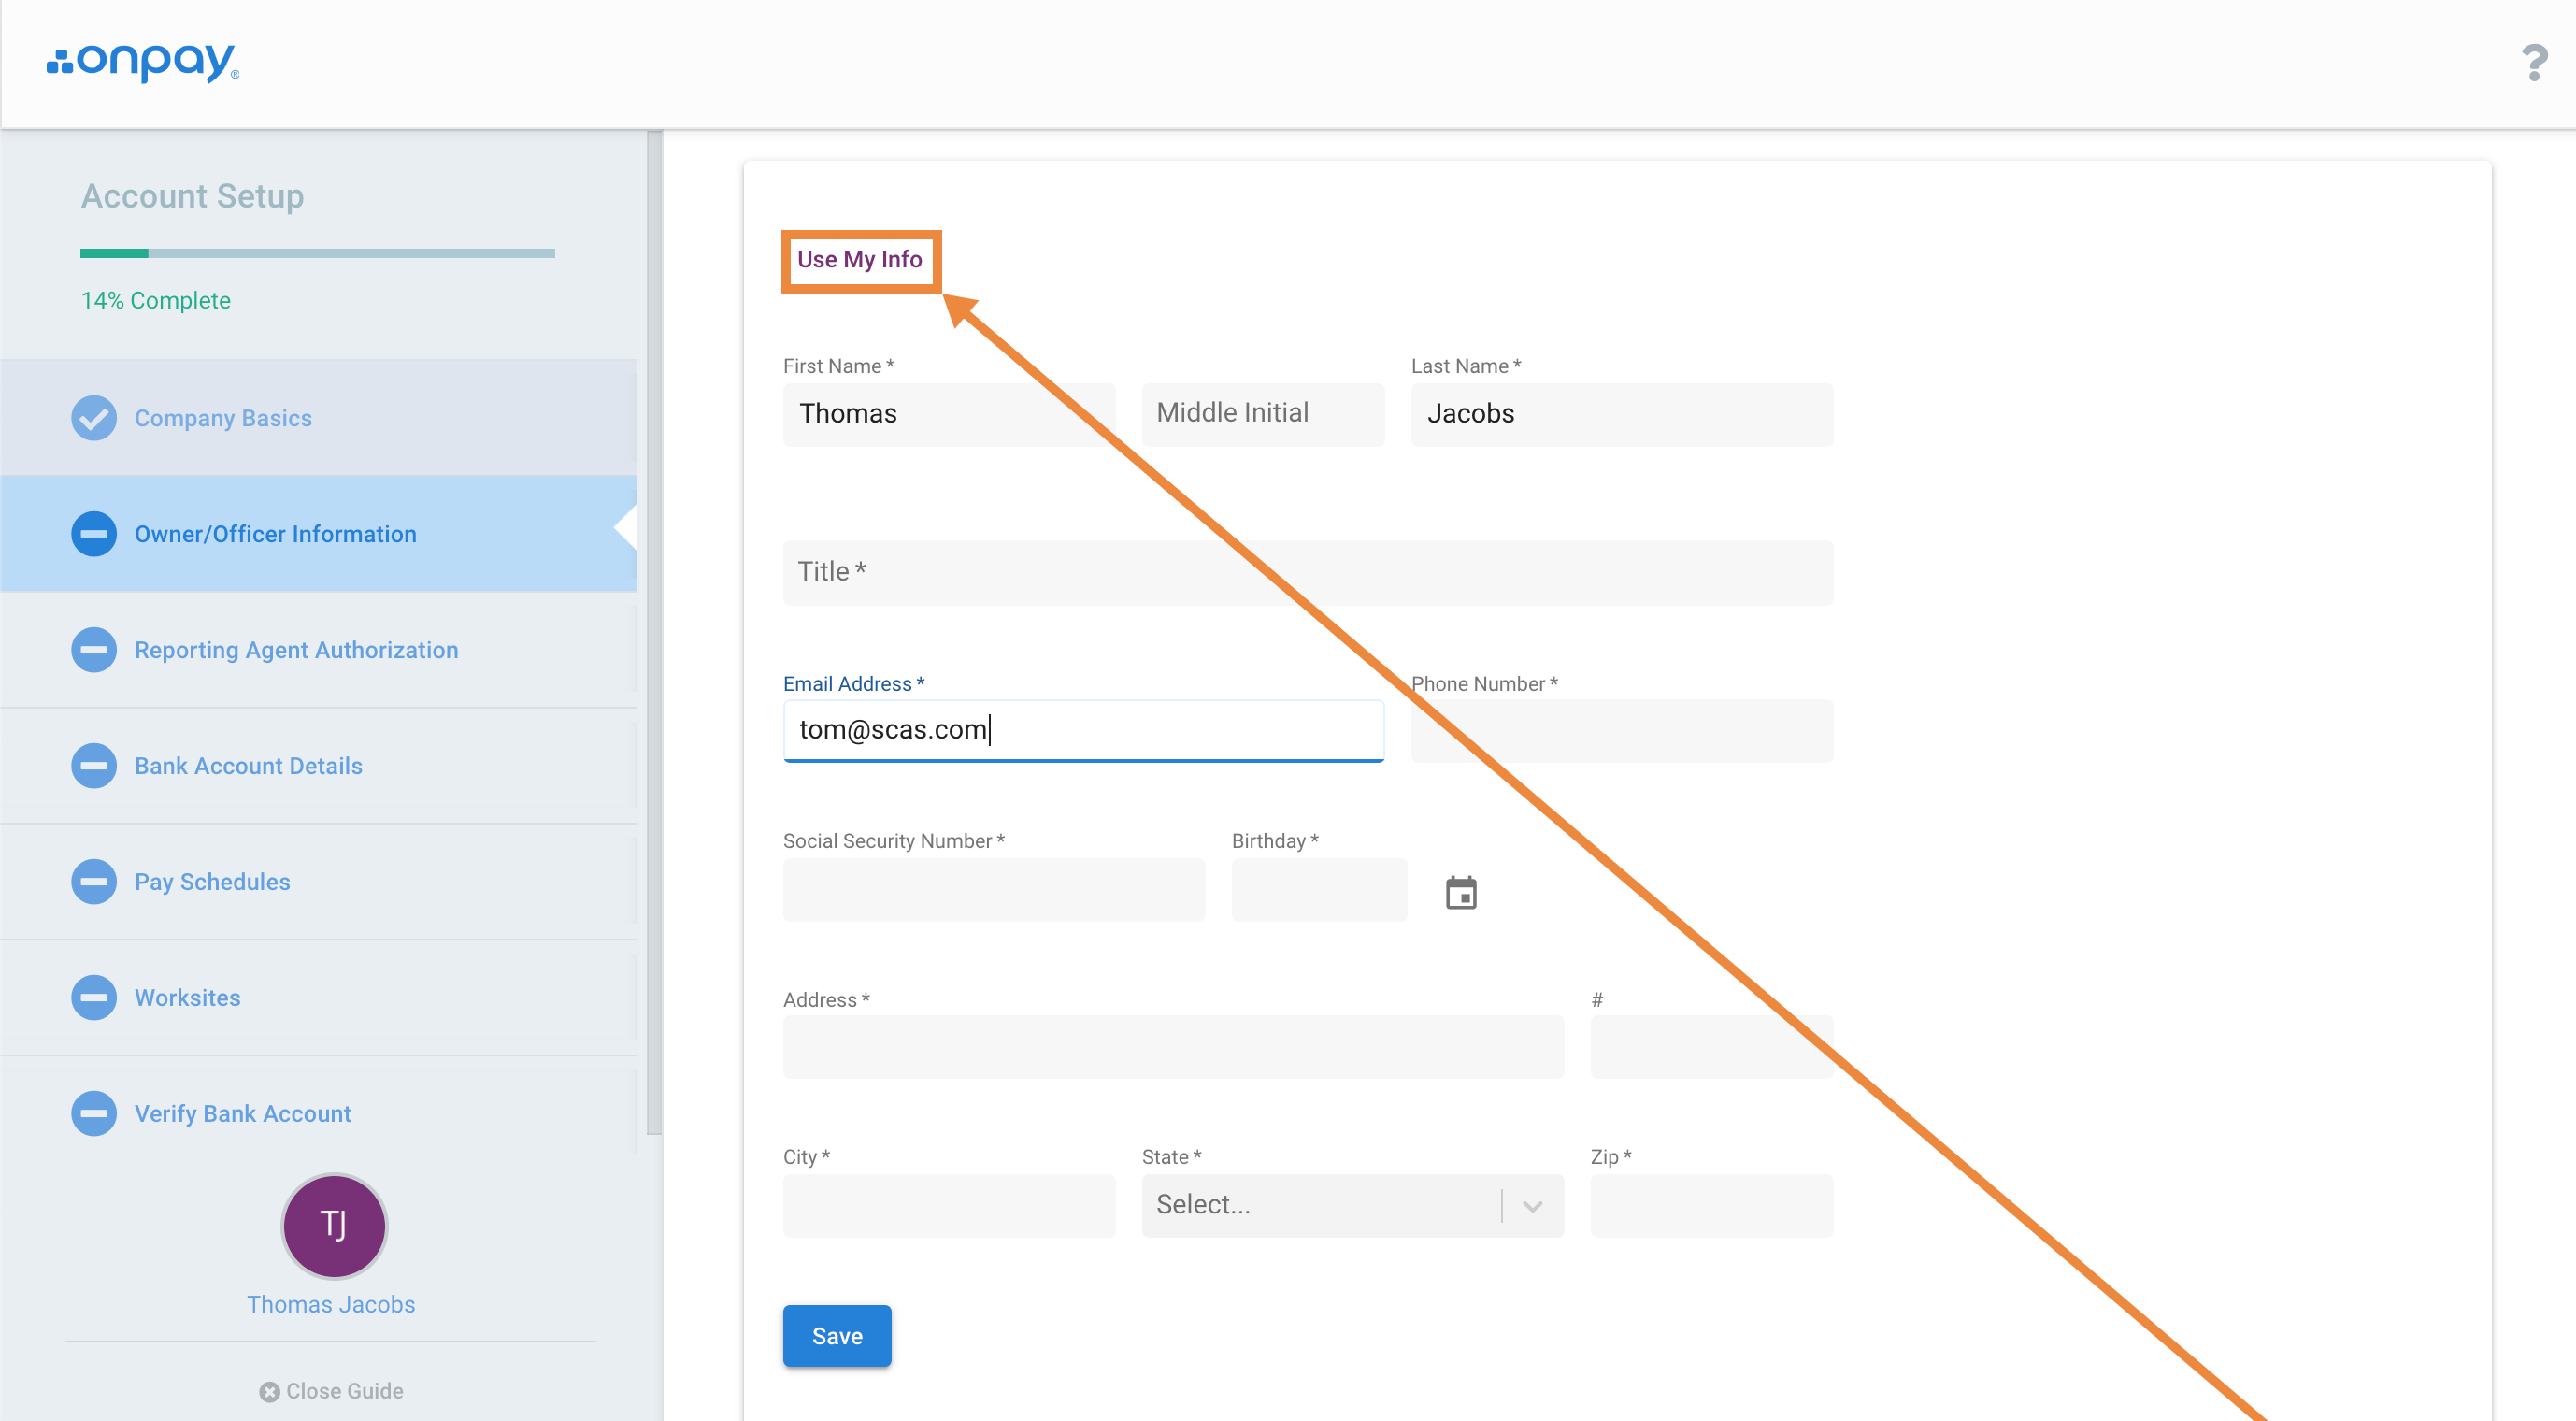Click the Use My Info link

tap(859, 260)
